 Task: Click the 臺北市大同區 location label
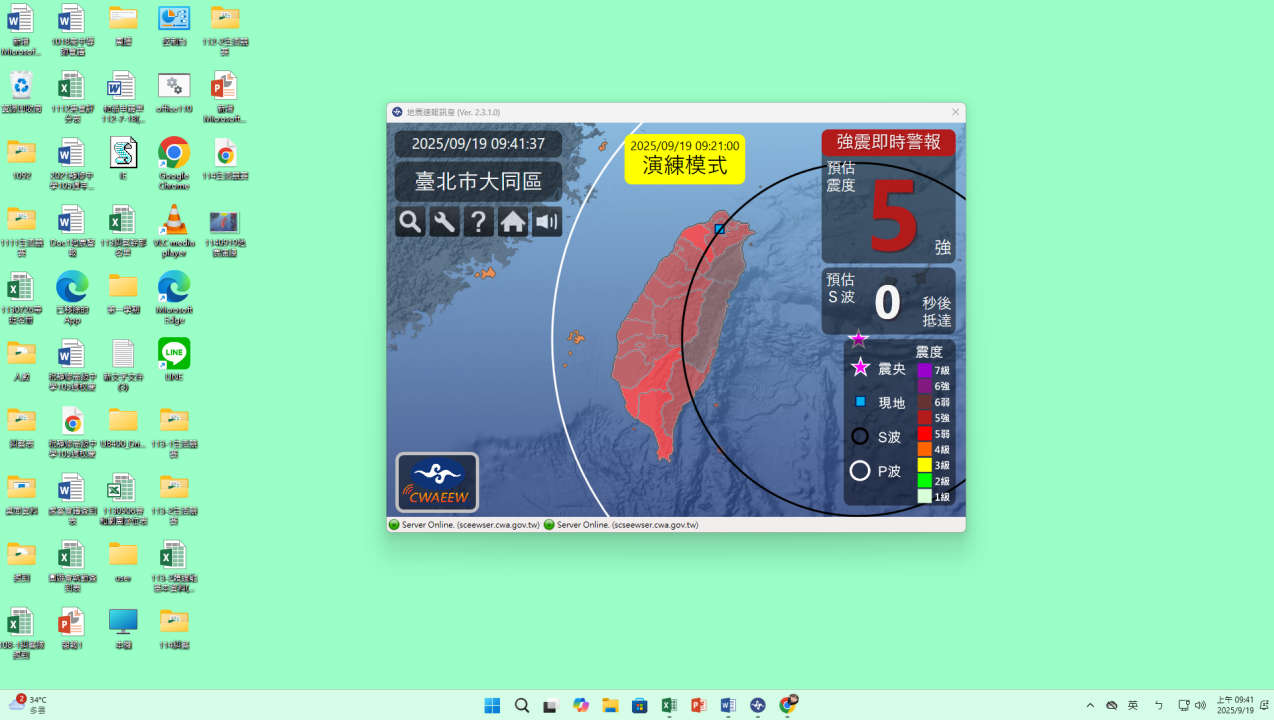[478, 182]
